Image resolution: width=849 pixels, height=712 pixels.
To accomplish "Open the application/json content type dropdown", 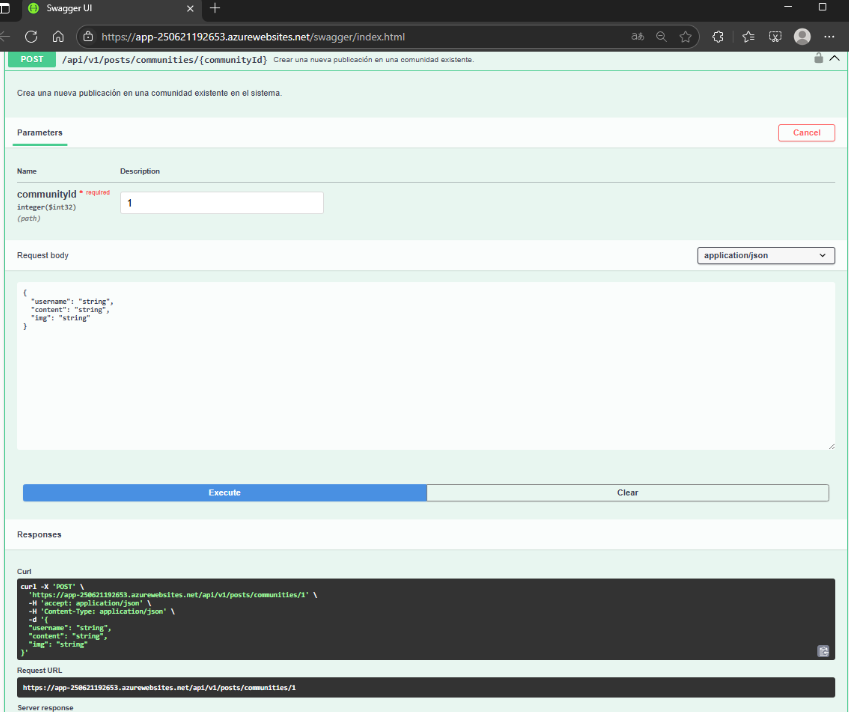I will (x=766, y=256).
